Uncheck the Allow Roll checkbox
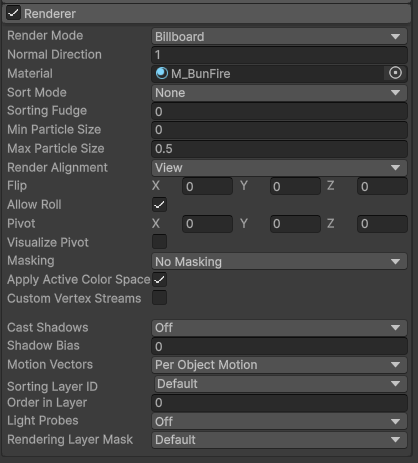 tap(159, 204)
